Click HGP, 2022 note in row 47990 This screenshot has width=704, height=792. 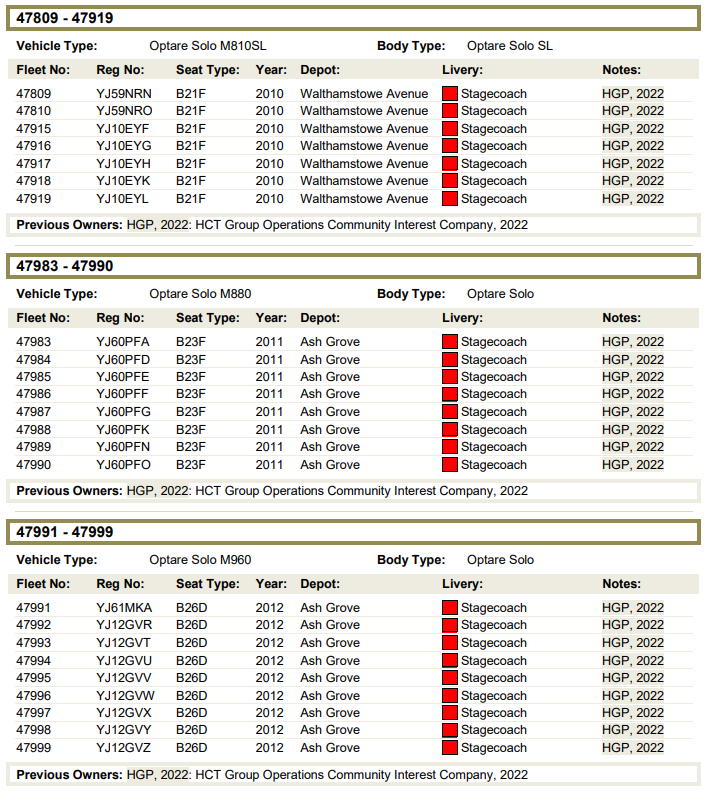point(632,465)
